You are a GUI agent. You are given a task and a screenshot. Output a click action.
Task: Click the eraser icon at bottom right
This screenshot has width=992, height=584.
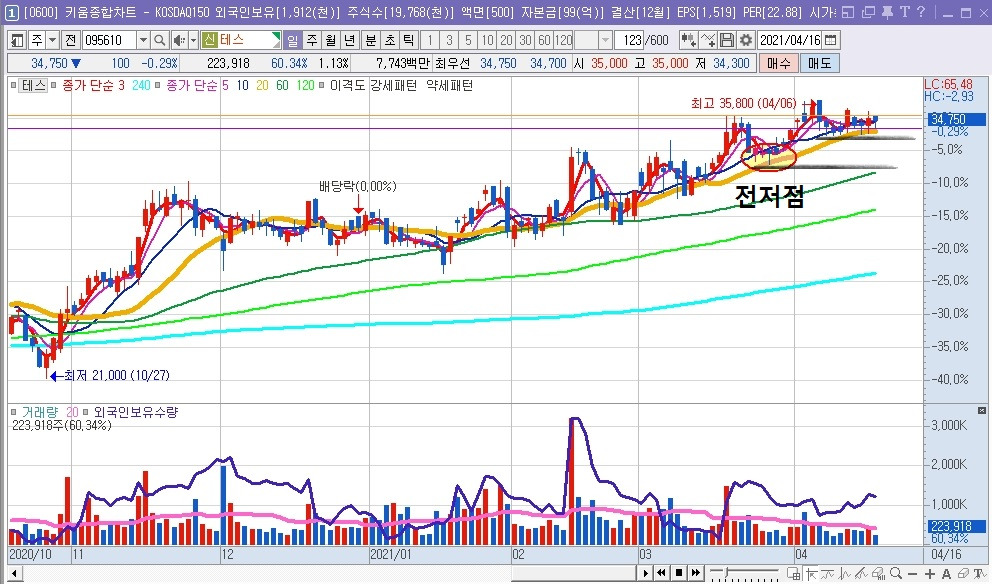point(963,573)
